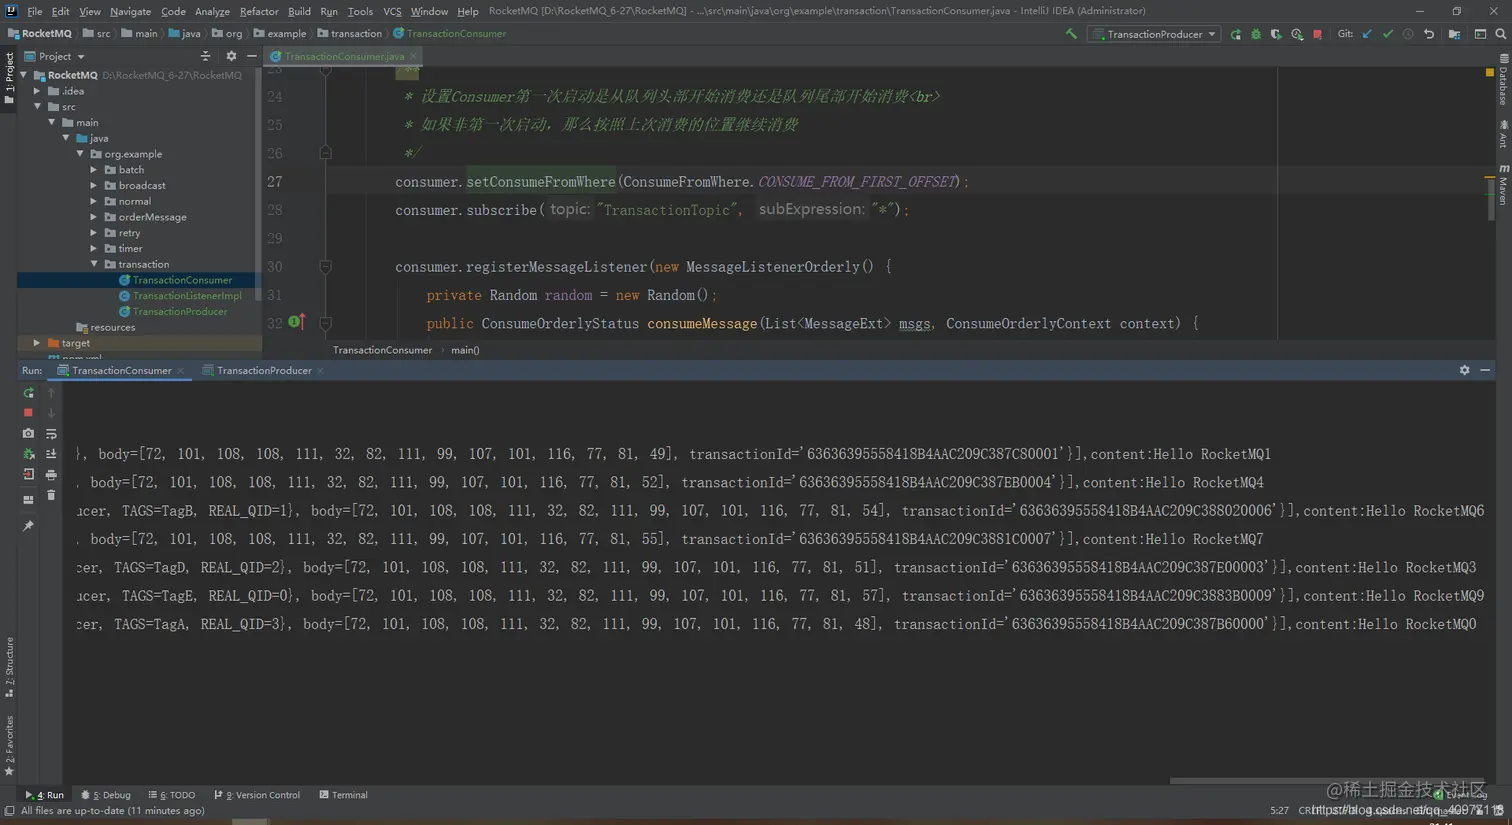The image size is (1512, 825).
Task: Expand the retry package
Action: coord(94,233)
